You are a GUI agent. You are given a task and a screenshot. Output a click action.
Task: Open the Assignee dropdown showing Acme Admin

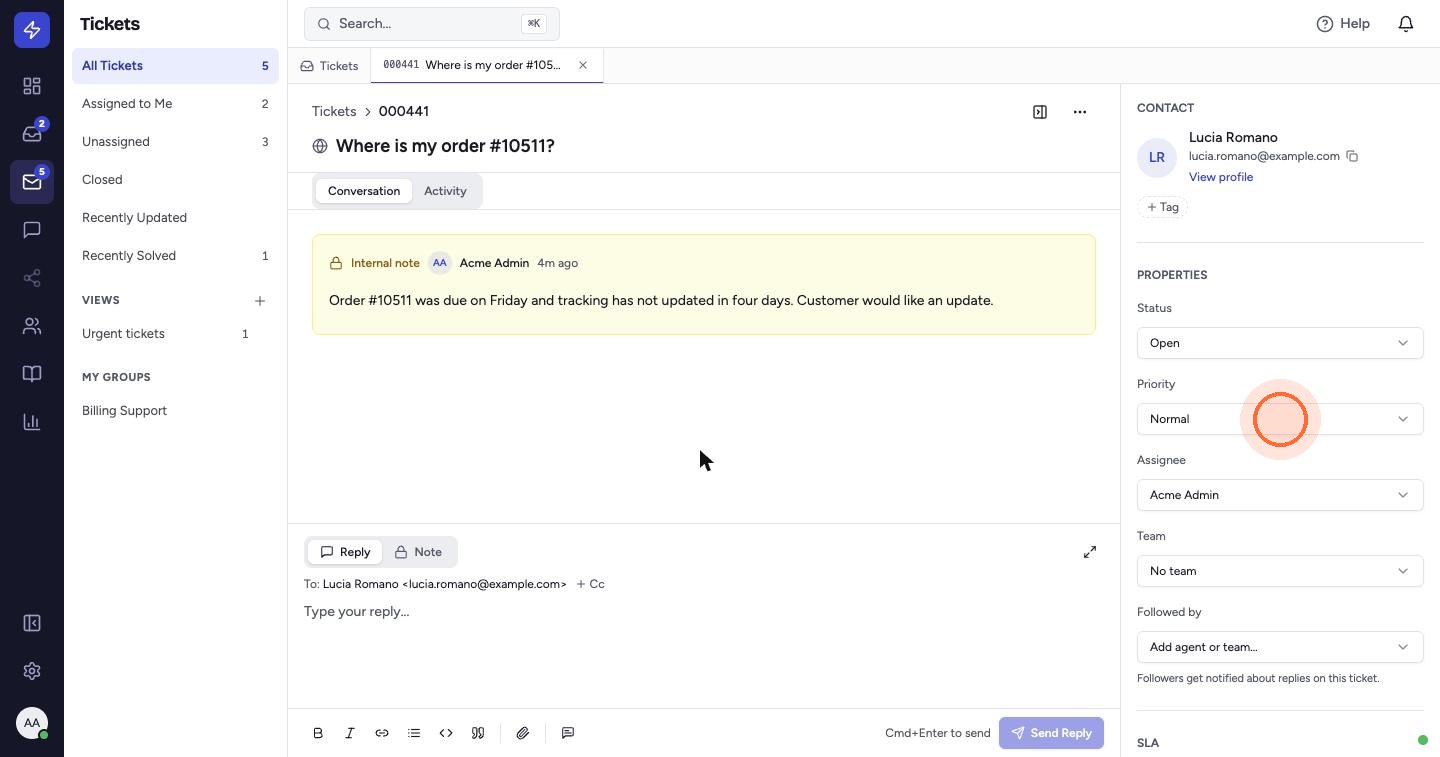click(x=1280, y=495)
